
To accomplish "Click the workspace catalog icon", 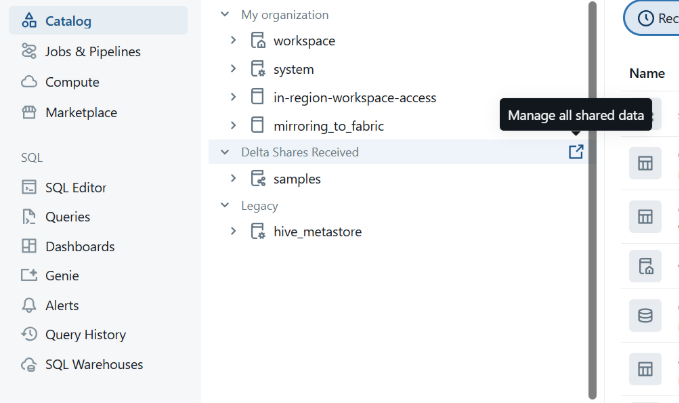I will (257, 41).
